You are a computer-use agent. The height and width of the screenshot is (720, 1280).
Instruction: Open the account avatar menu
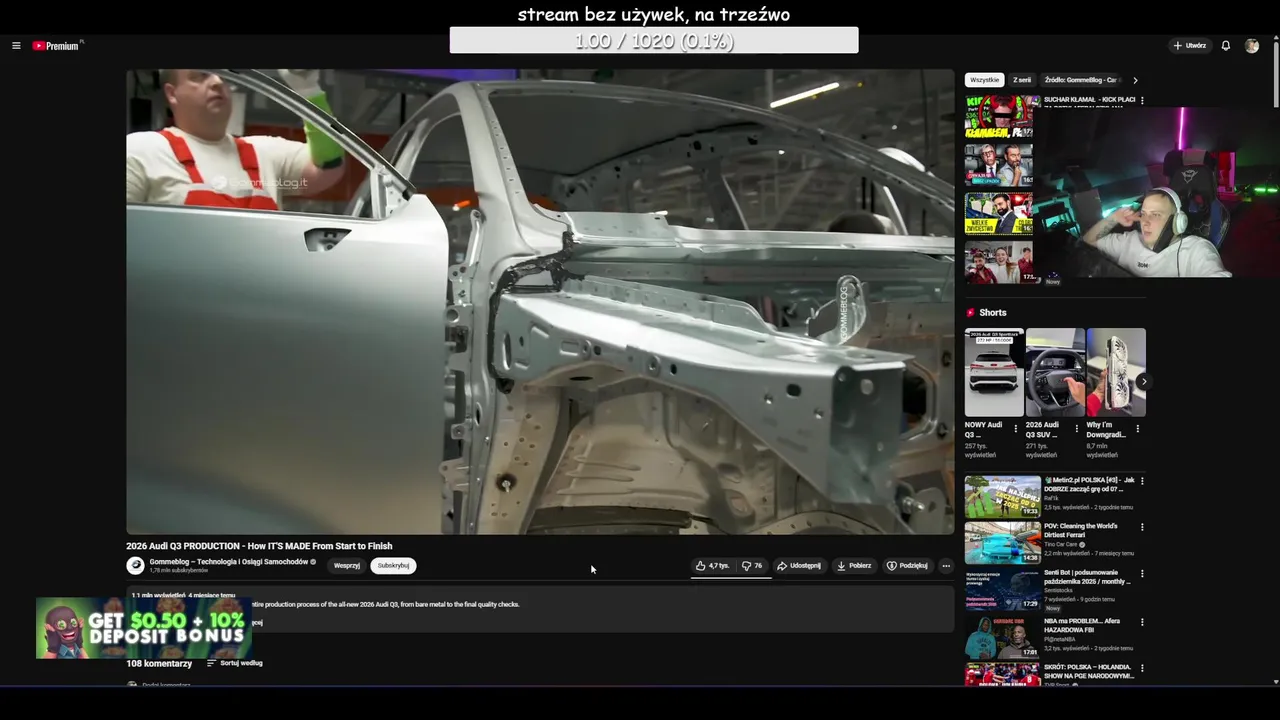pos(1252,46)
